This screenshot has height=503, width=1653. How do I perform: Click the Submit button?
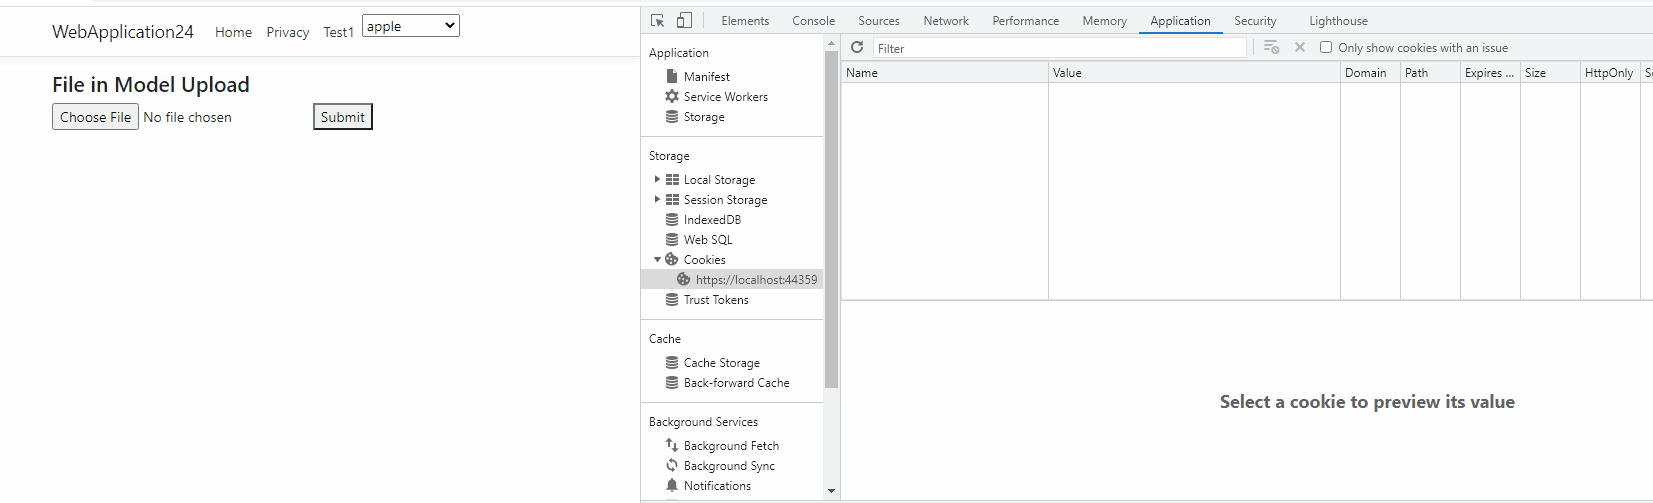tap(343, 117)
